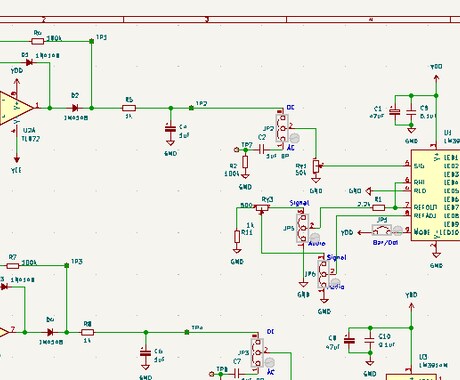Select resistor R11 symbol
This screenshot has height=380, width=460.
237,236
